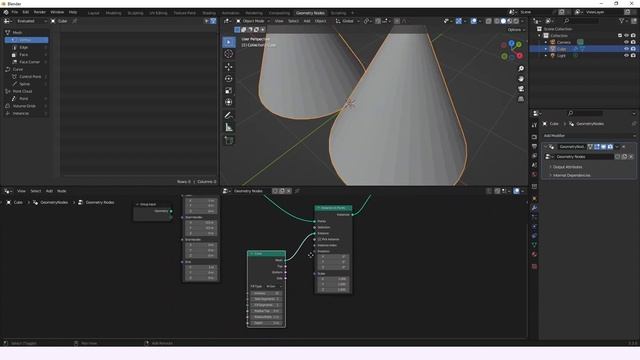
Task: Select the Select Box tool in viewport toolbar
Action: point(229,42)
